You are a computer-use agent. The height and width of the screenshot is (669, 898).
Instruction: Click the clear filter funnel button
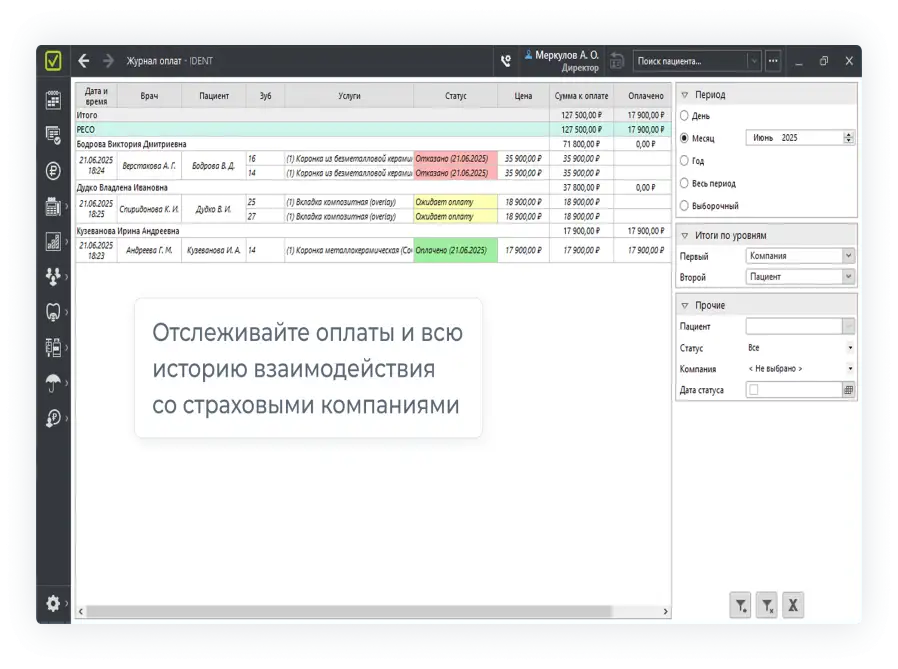tap(766, 605)
